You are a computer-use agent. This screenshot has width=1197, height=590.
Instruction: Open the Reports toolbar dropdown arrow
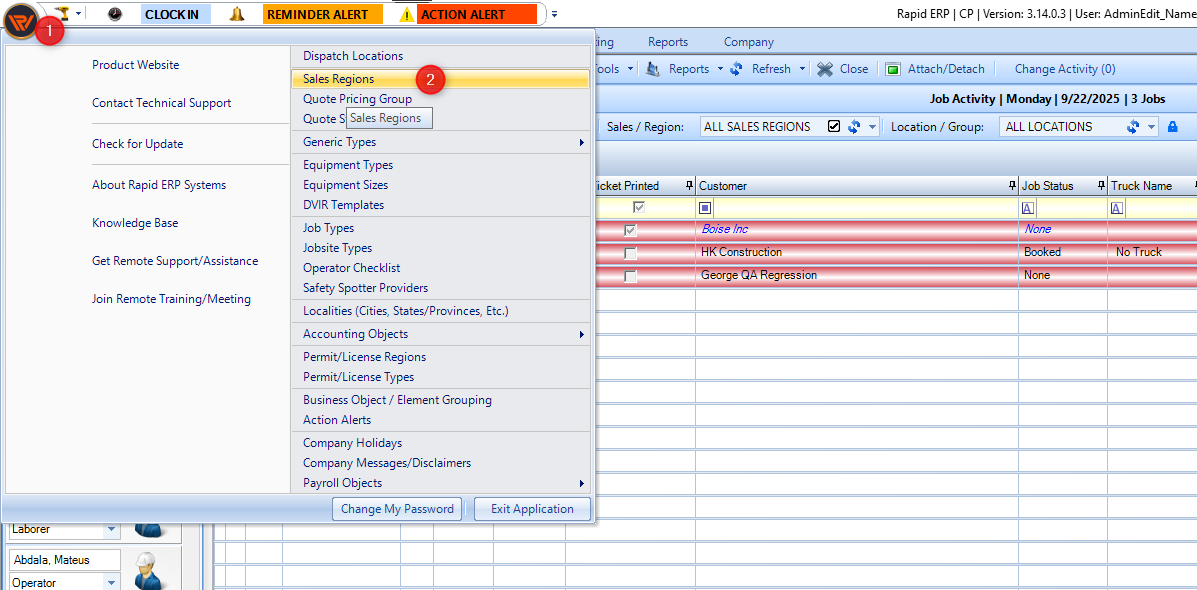(x=720, y=69)
